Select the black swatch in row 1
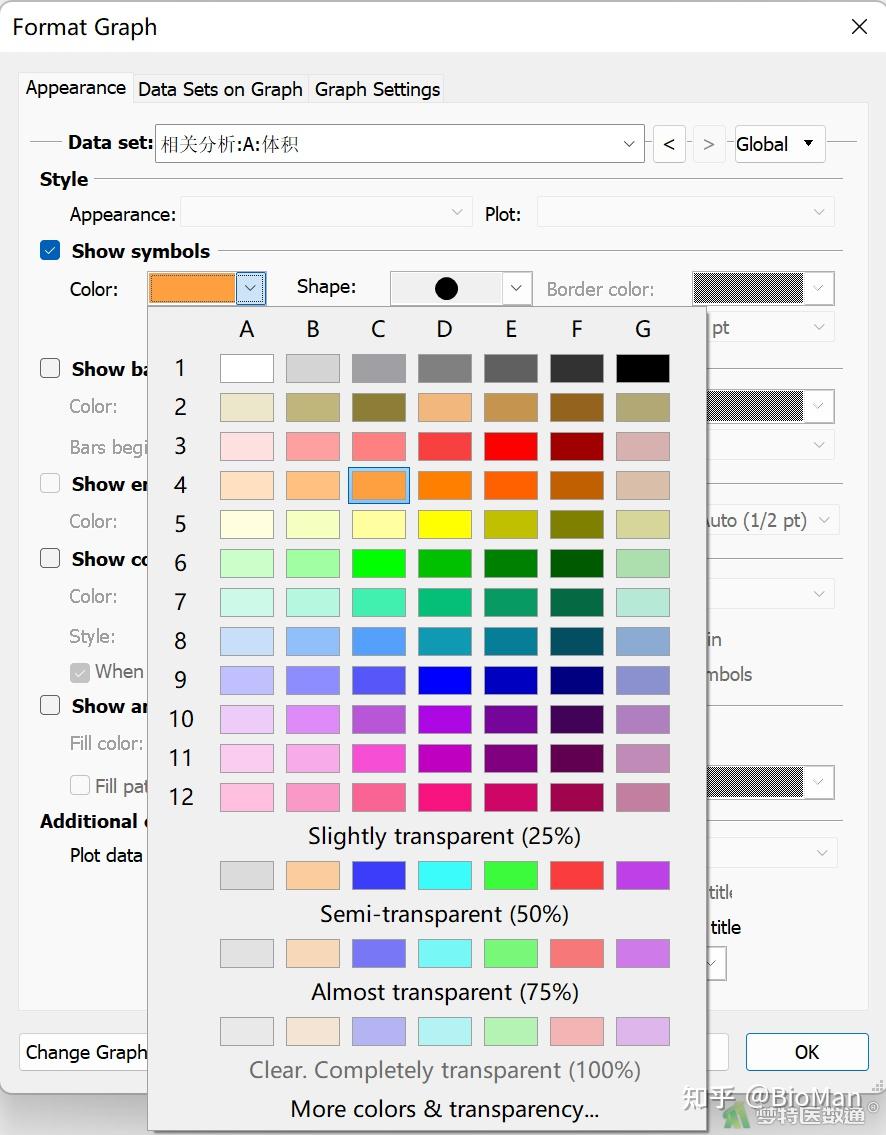This screenshot has height=1135, width=886. click(x=642, y=369)
